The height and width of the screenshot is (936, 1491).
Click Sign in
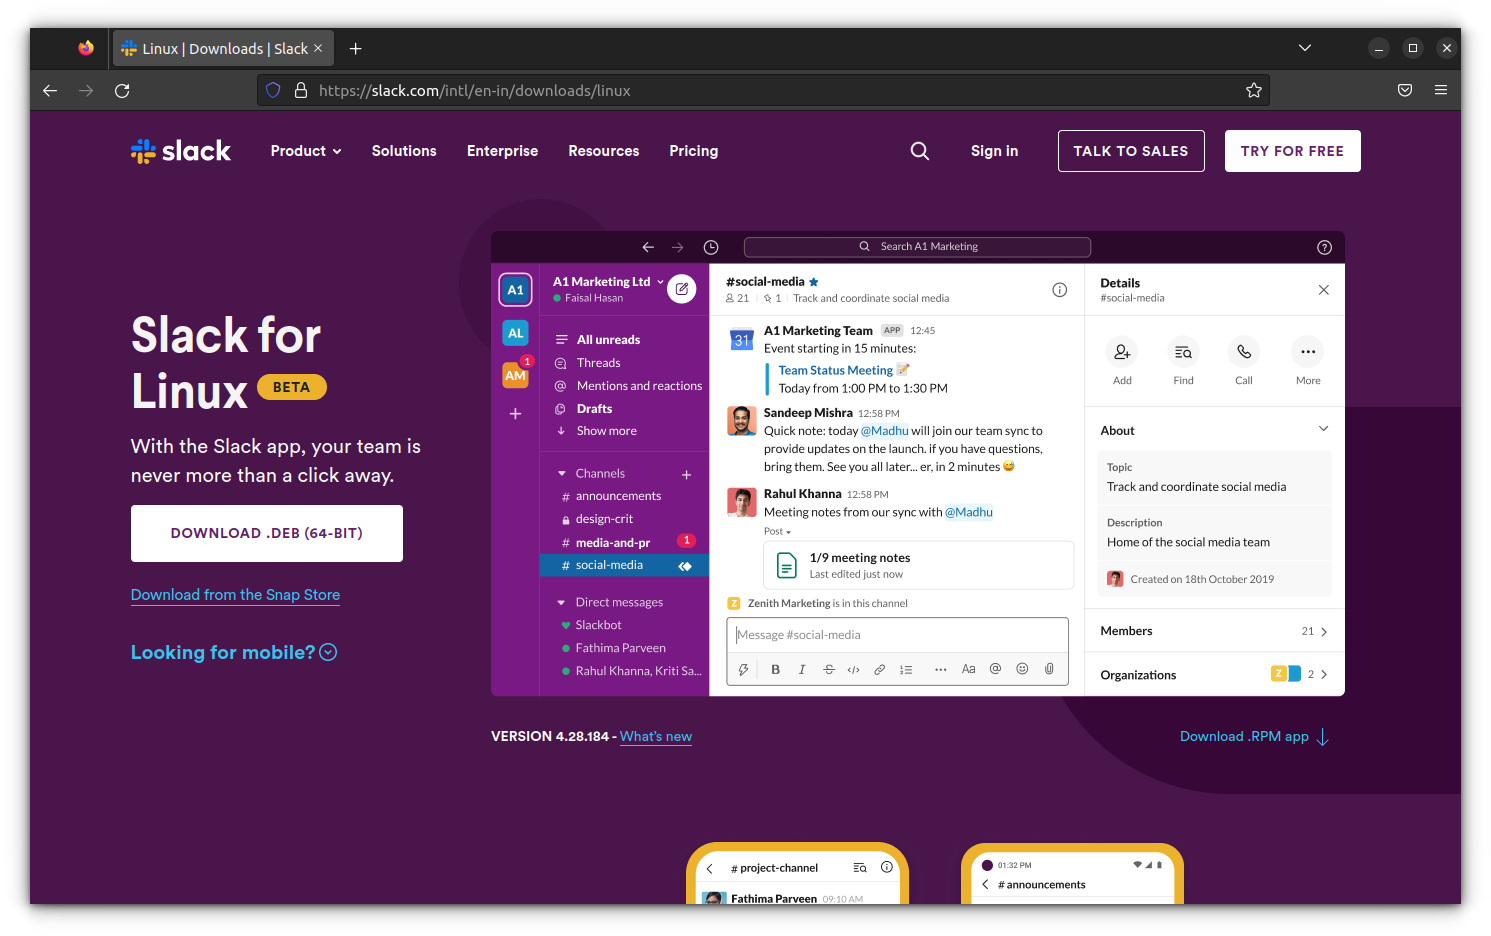pos(994,151)
